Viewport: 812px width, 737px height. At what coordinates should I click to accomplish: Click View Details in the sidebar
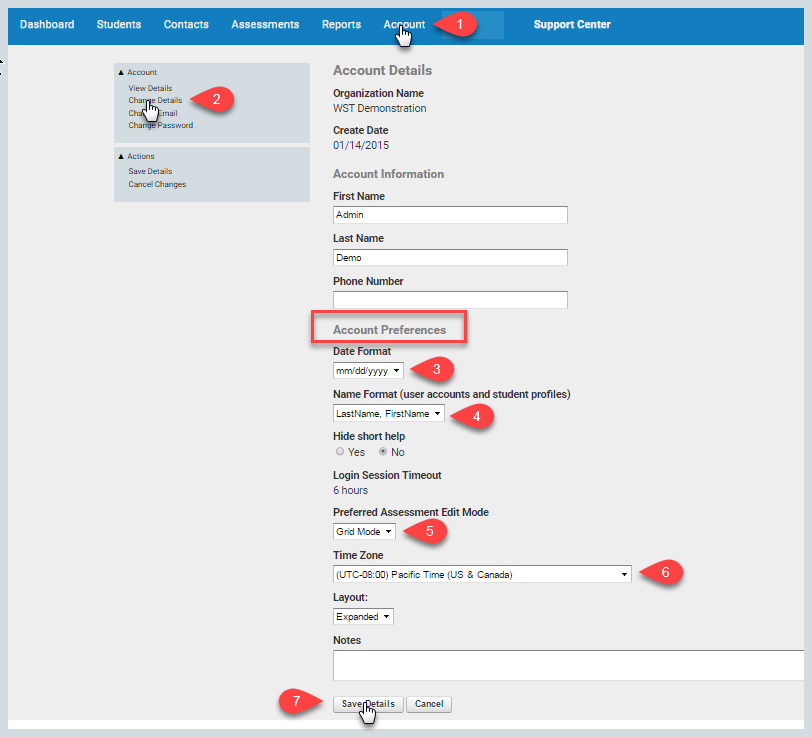(x=150, y=88)
